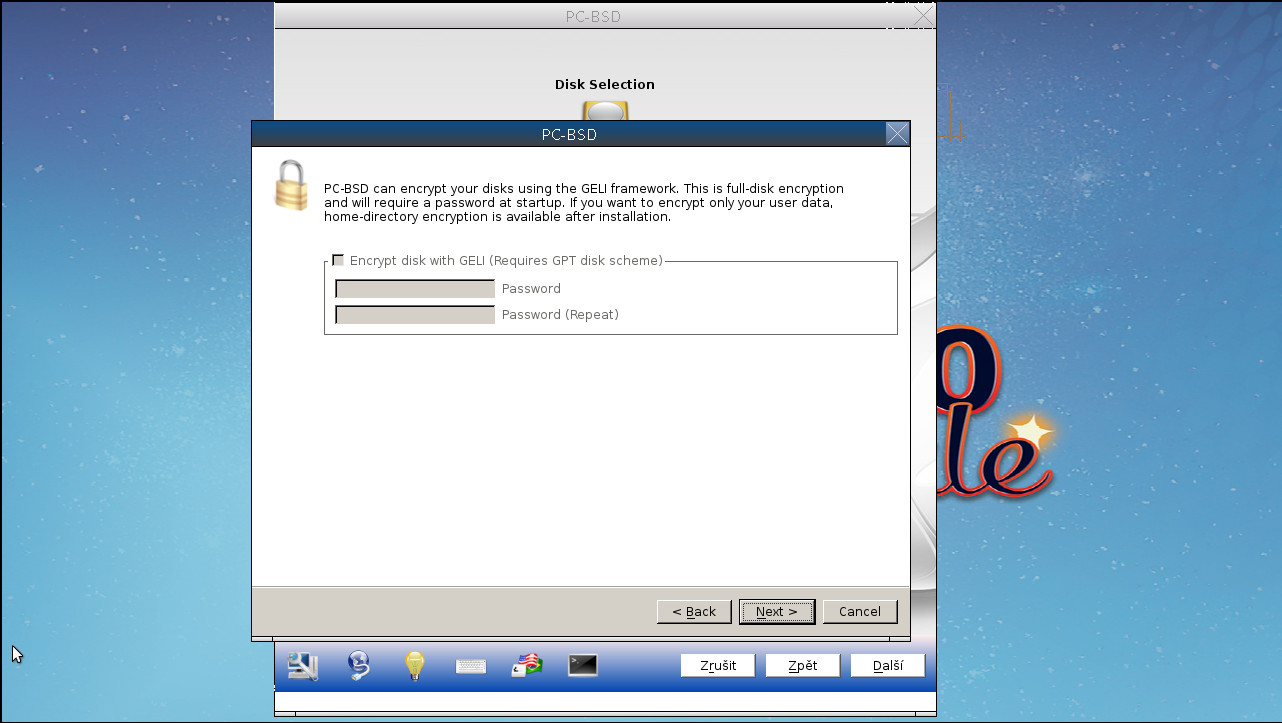Click the Zrušit button
Viewport: 1282px width, 723px height.
pos(717,664)
